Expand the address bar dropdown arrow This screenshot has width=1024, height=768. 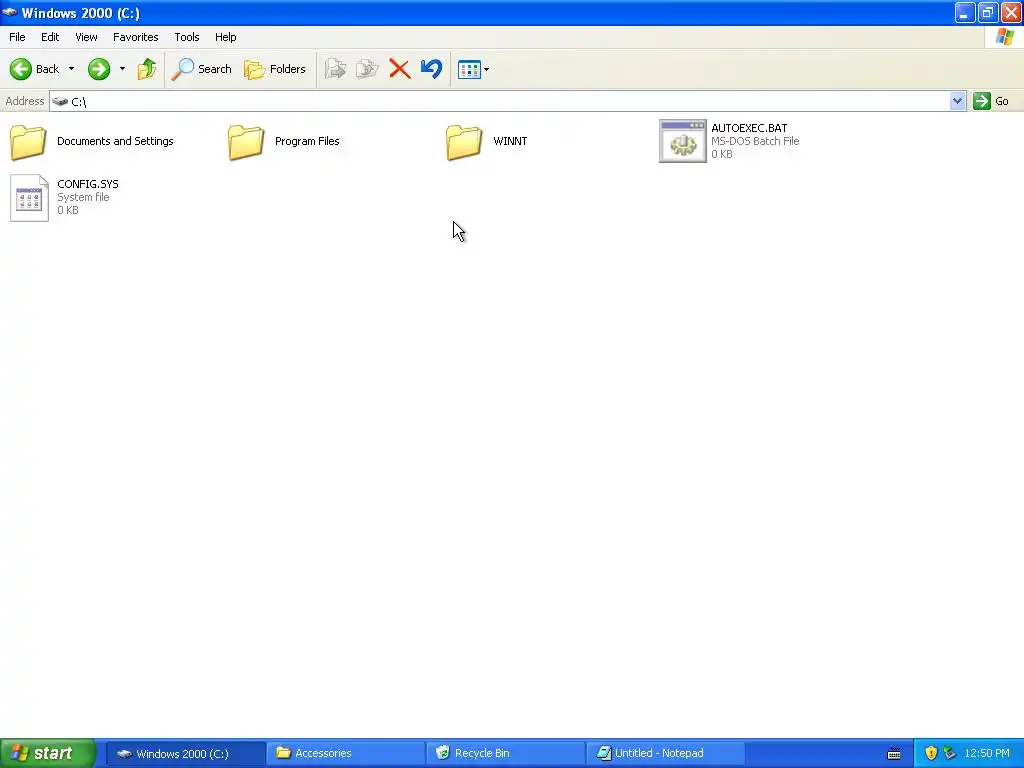[957, 101]
